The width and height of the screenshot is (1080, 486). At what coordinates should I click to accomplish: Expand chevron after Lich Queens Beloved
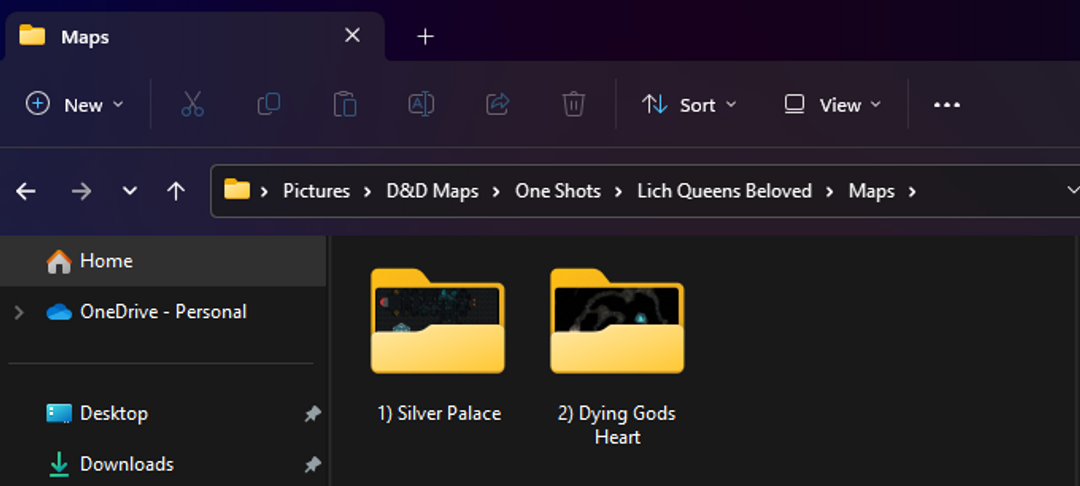[831, 191]
